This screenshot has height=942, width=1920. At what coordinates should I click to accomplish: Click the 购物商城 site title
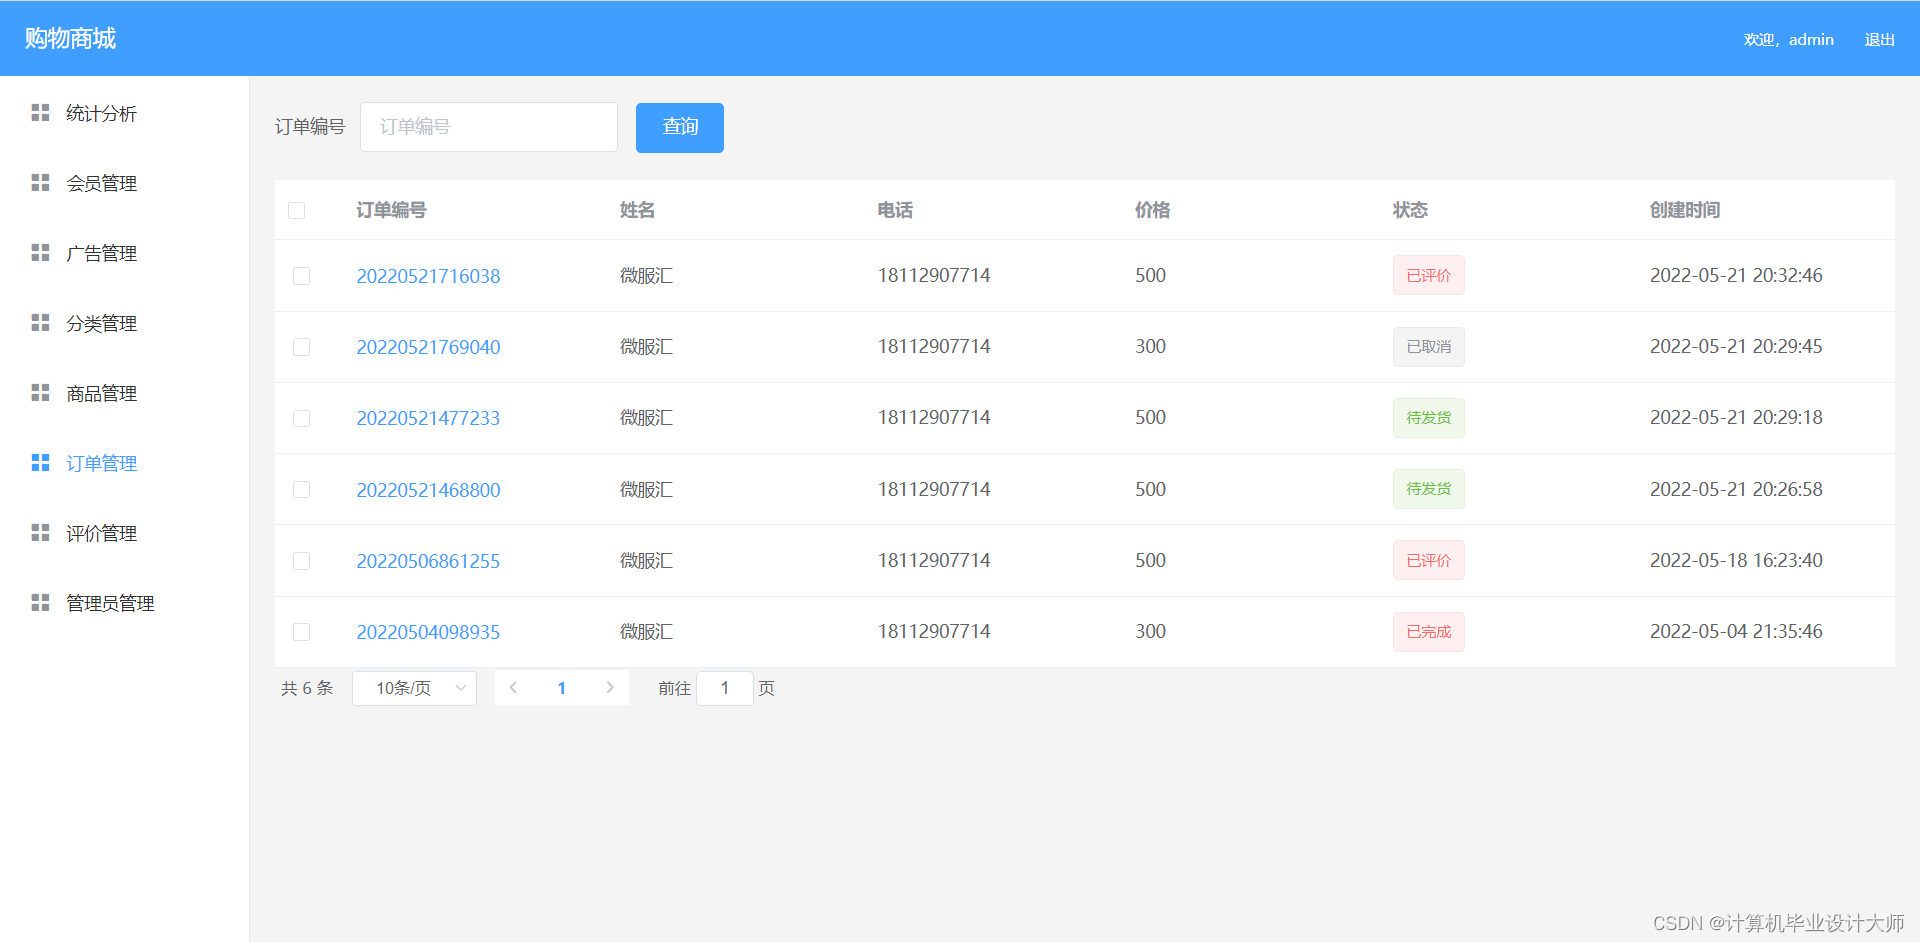click(x=70, y=38)
